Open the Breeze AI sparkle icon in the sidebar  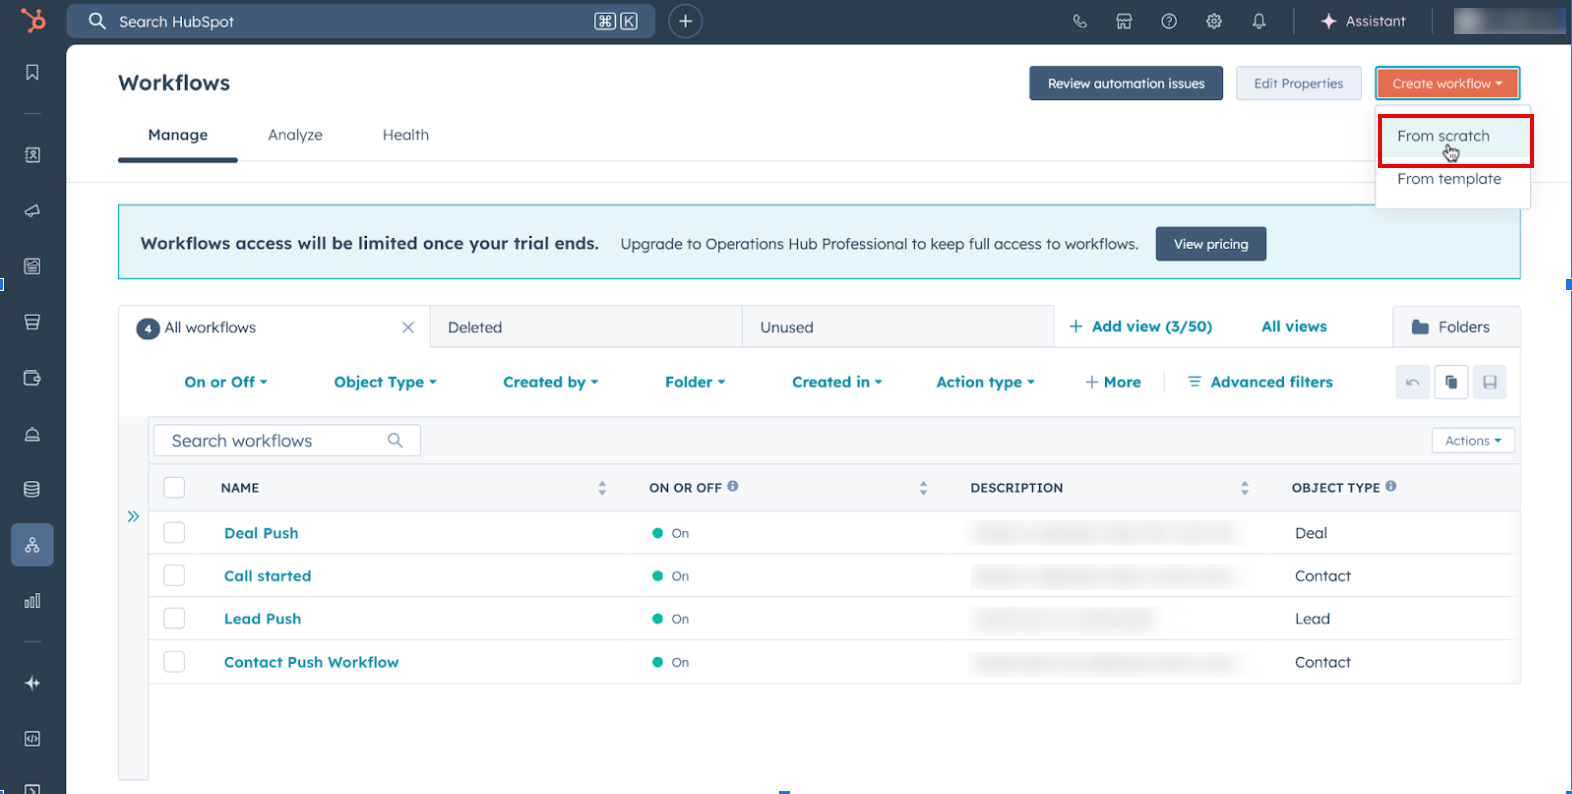[x=32, y=683]
